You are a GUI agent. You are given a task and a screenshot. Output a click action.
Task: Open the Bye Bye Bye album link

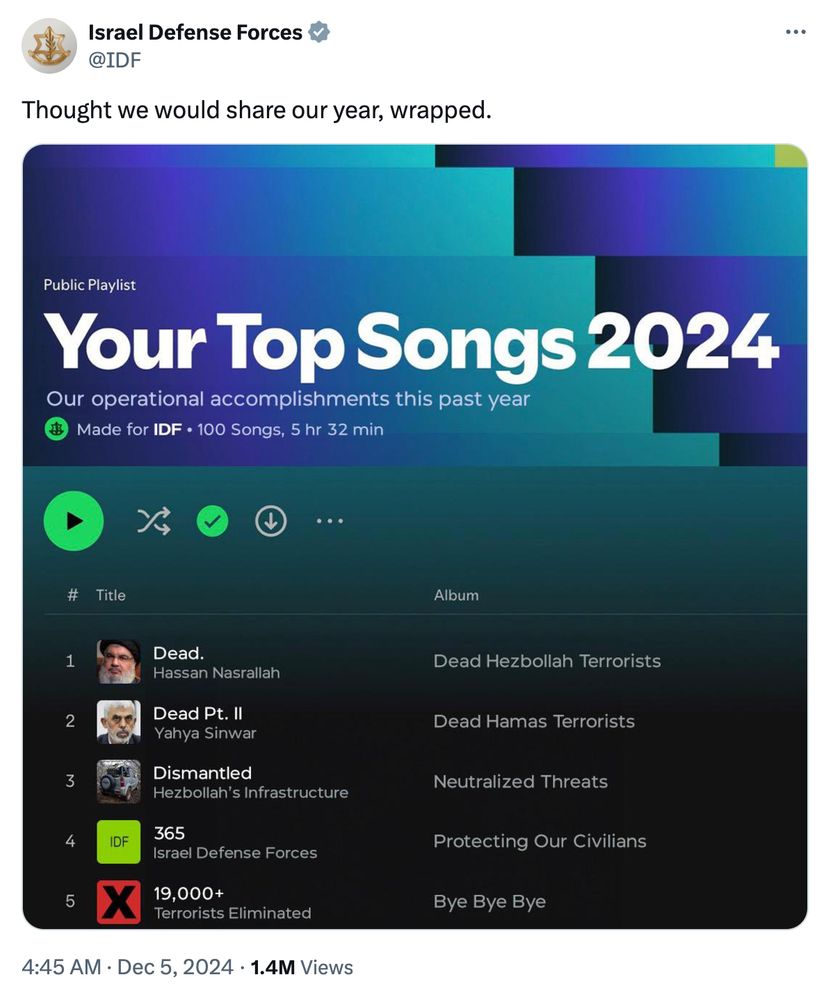click(490, 902)
